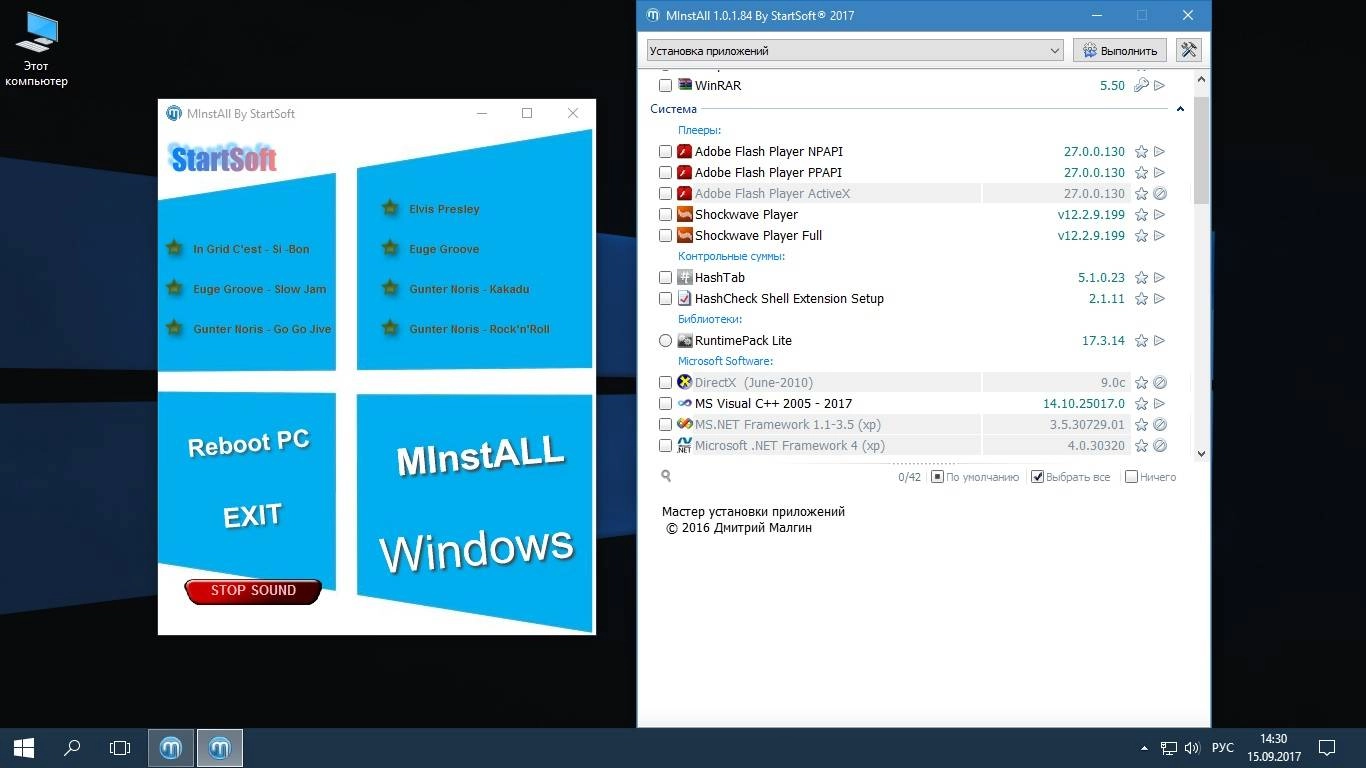Select RuntimePack Lite radio button

point(666,341)
